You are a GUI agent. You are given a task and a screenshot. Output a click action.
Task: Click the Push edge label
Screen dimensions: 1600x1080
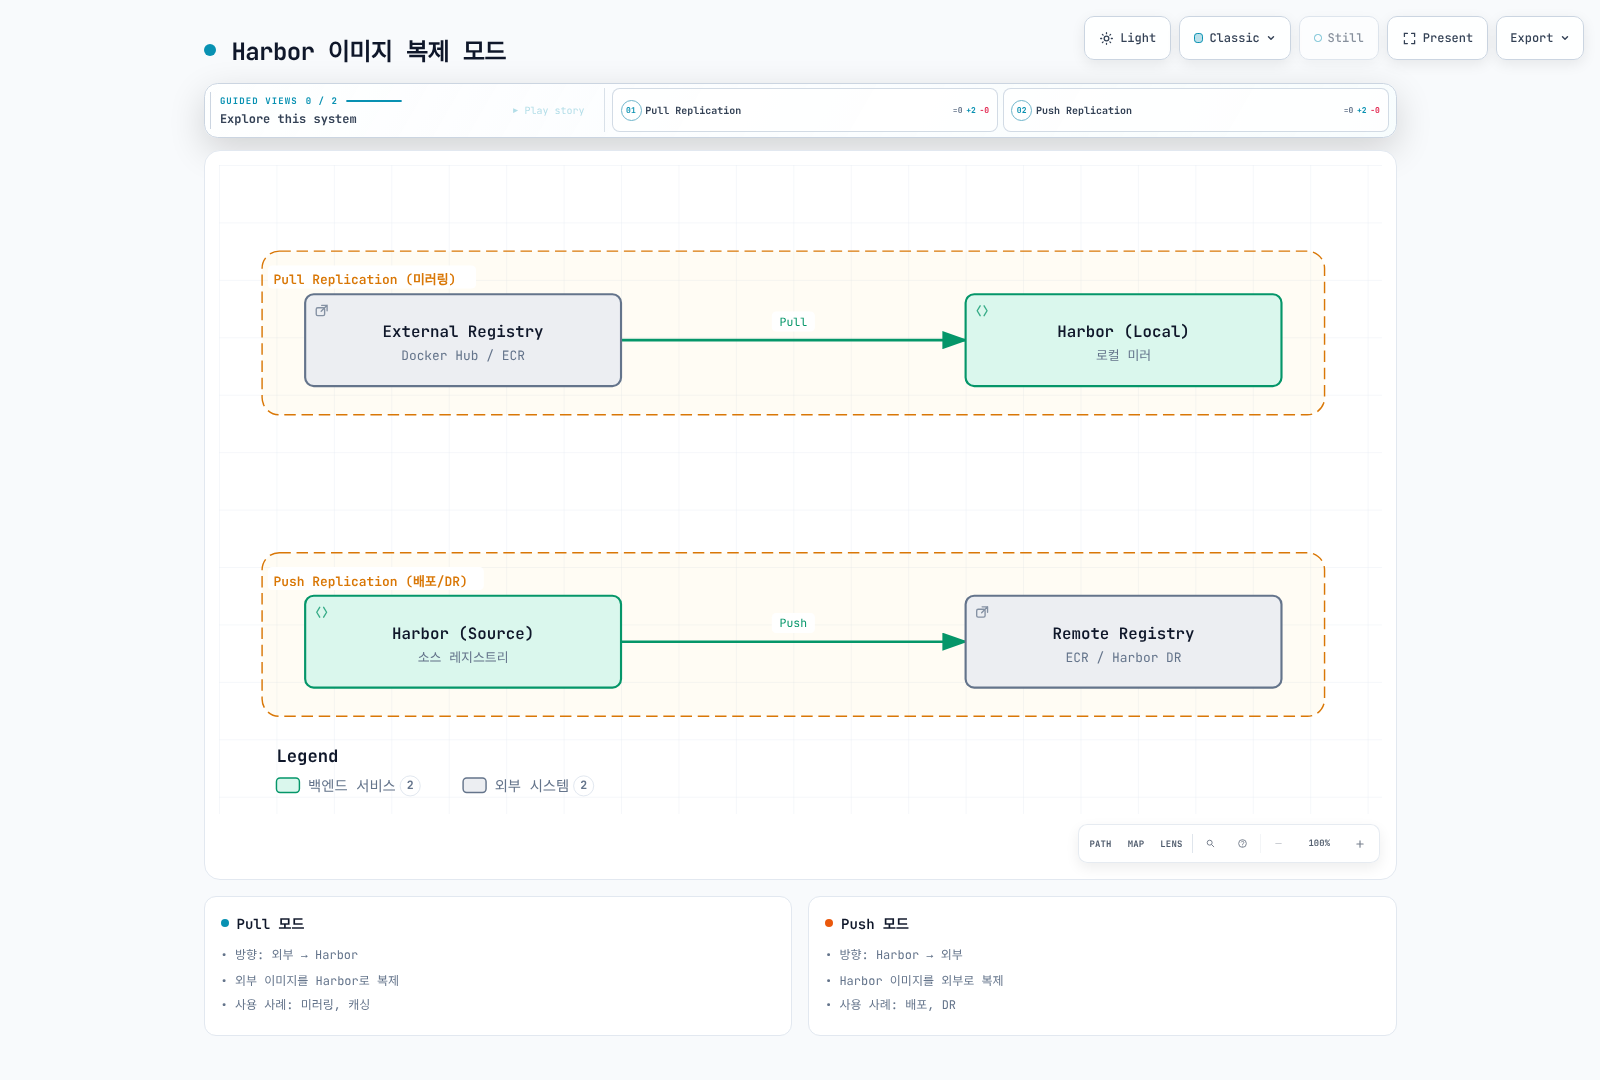pyautogui.click(x=793, y=623)
